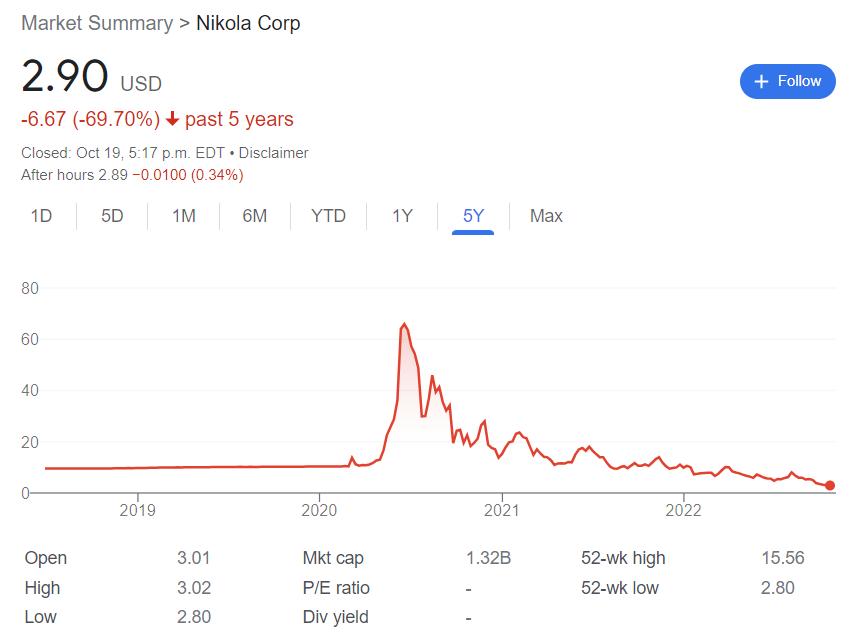Click the Nikola Corp title text

248,23
